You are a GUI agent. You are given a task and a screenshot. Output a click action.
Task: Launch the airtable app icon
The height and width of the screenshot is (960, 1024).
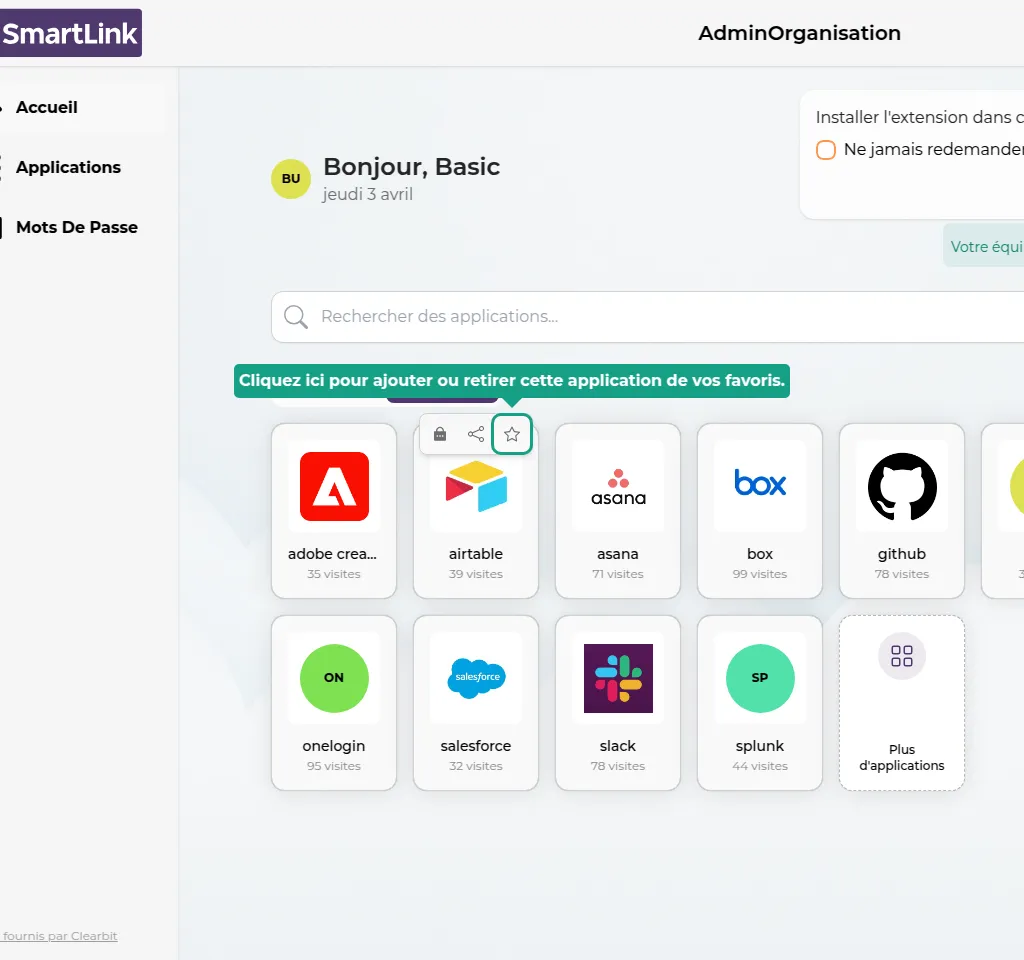click(476, 487)
